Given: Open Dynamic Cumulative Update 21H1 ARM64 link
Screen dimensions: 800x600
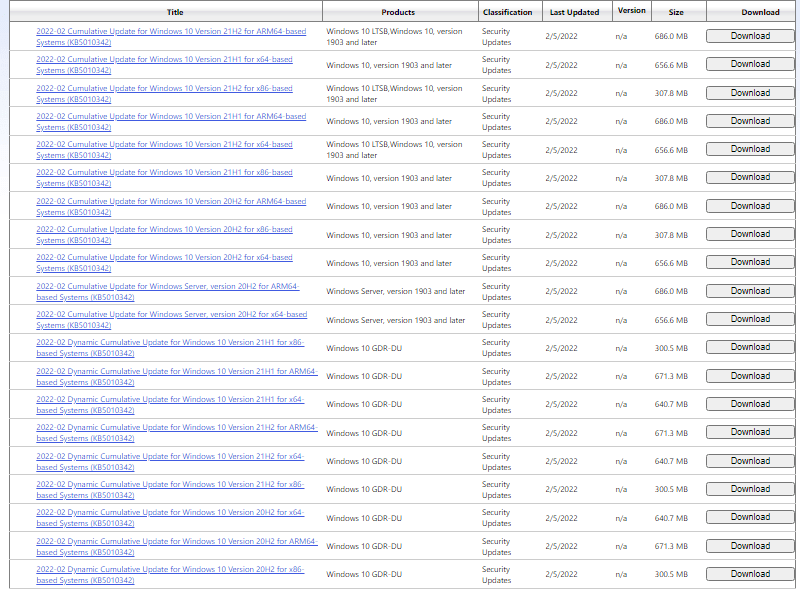Looking at the screenshot, I should (177, 377).
